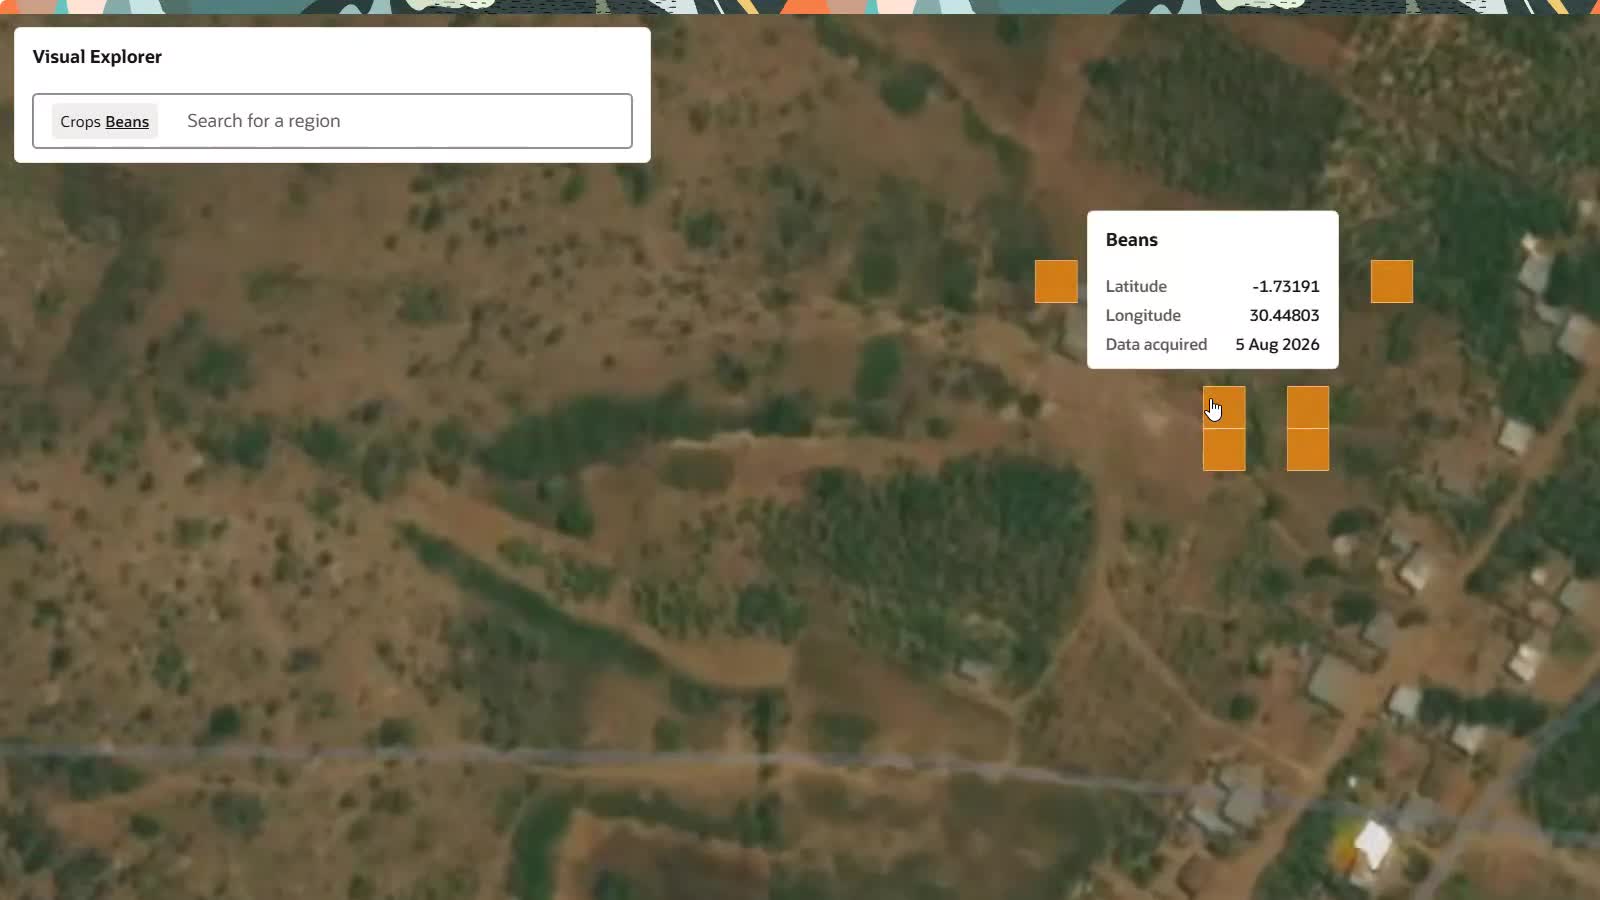
Task: Click the Beans title in popup
Action: coord(1131,240)
